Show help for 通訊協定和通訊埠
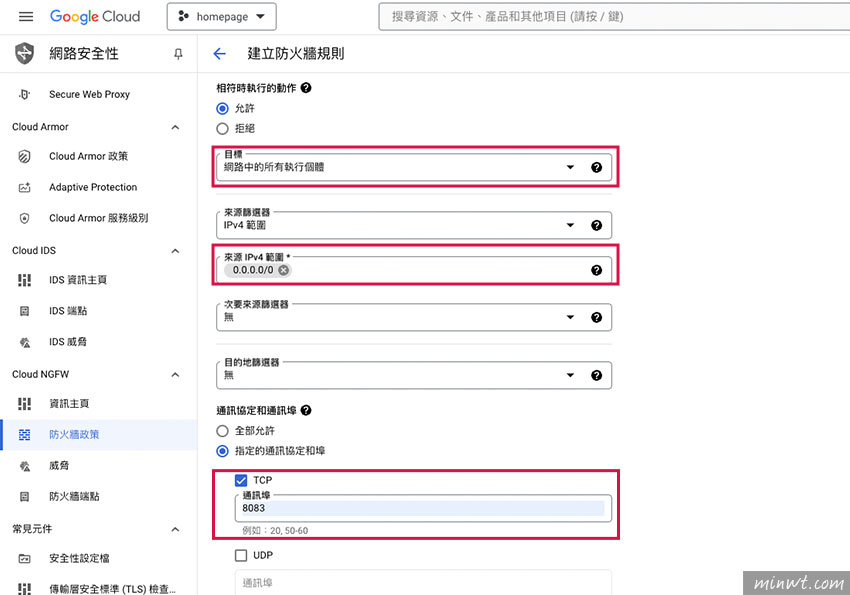This screenshot has width=850, height=595. (306, 410)
